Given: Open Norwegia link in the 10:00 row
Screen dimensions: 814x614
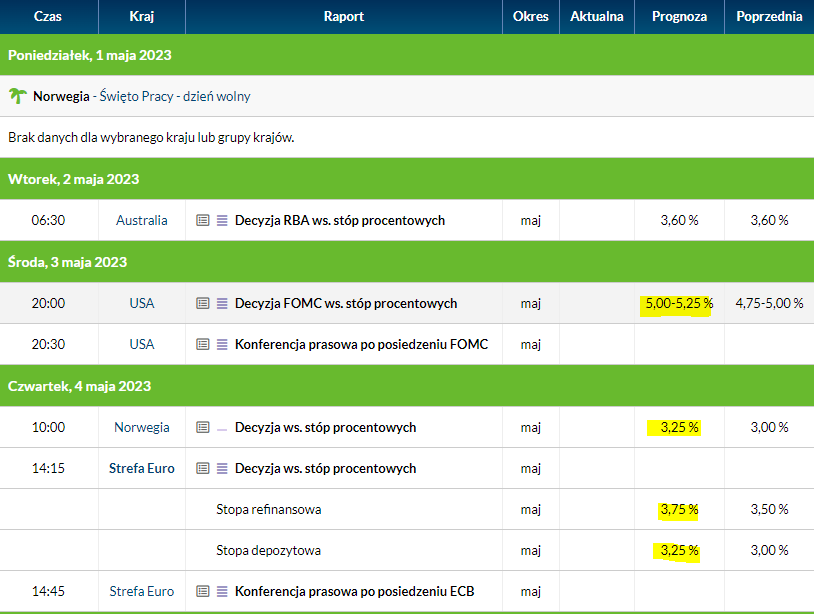Looking at the screenshot, I should 142,427.
